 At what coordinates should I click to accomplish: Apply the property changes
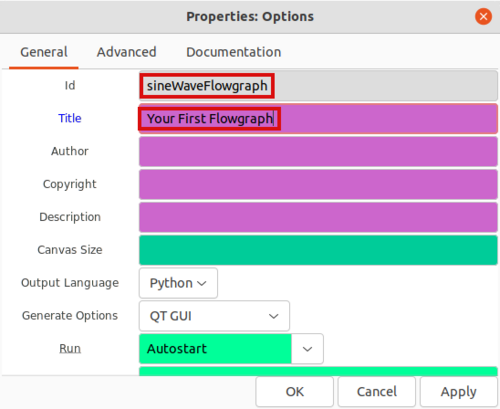tap(459, 392)
